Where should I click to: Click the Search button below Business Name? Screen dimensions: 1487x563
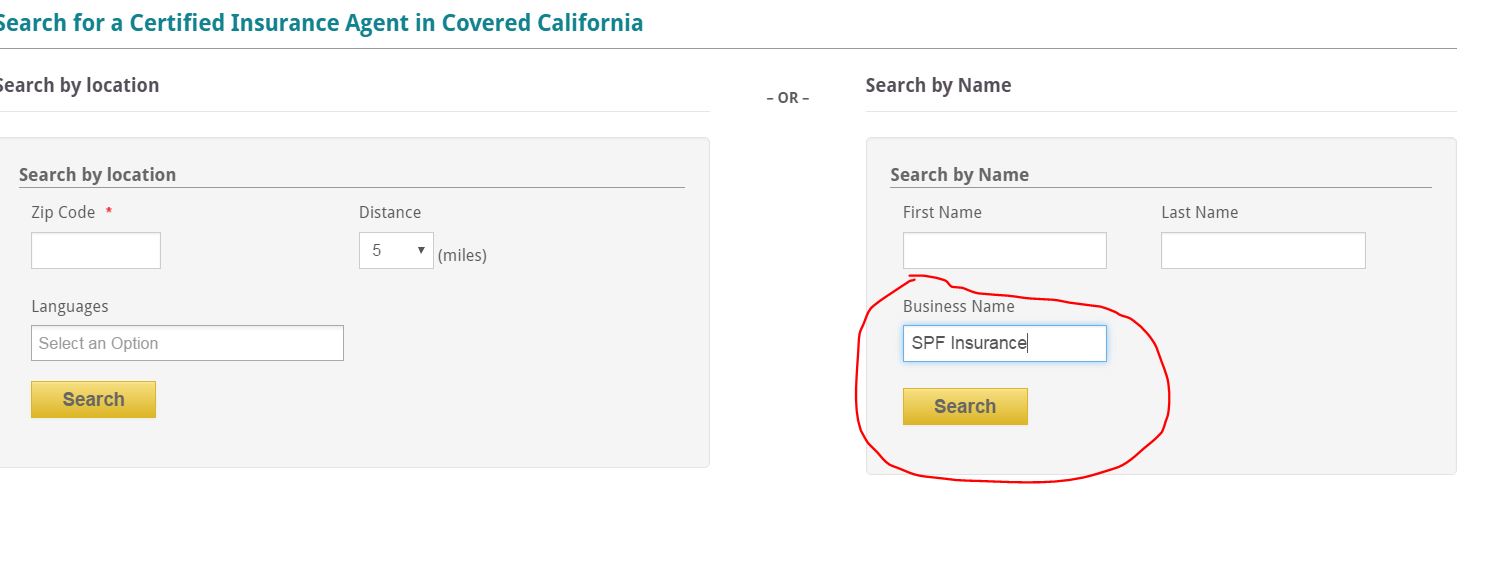965,406
